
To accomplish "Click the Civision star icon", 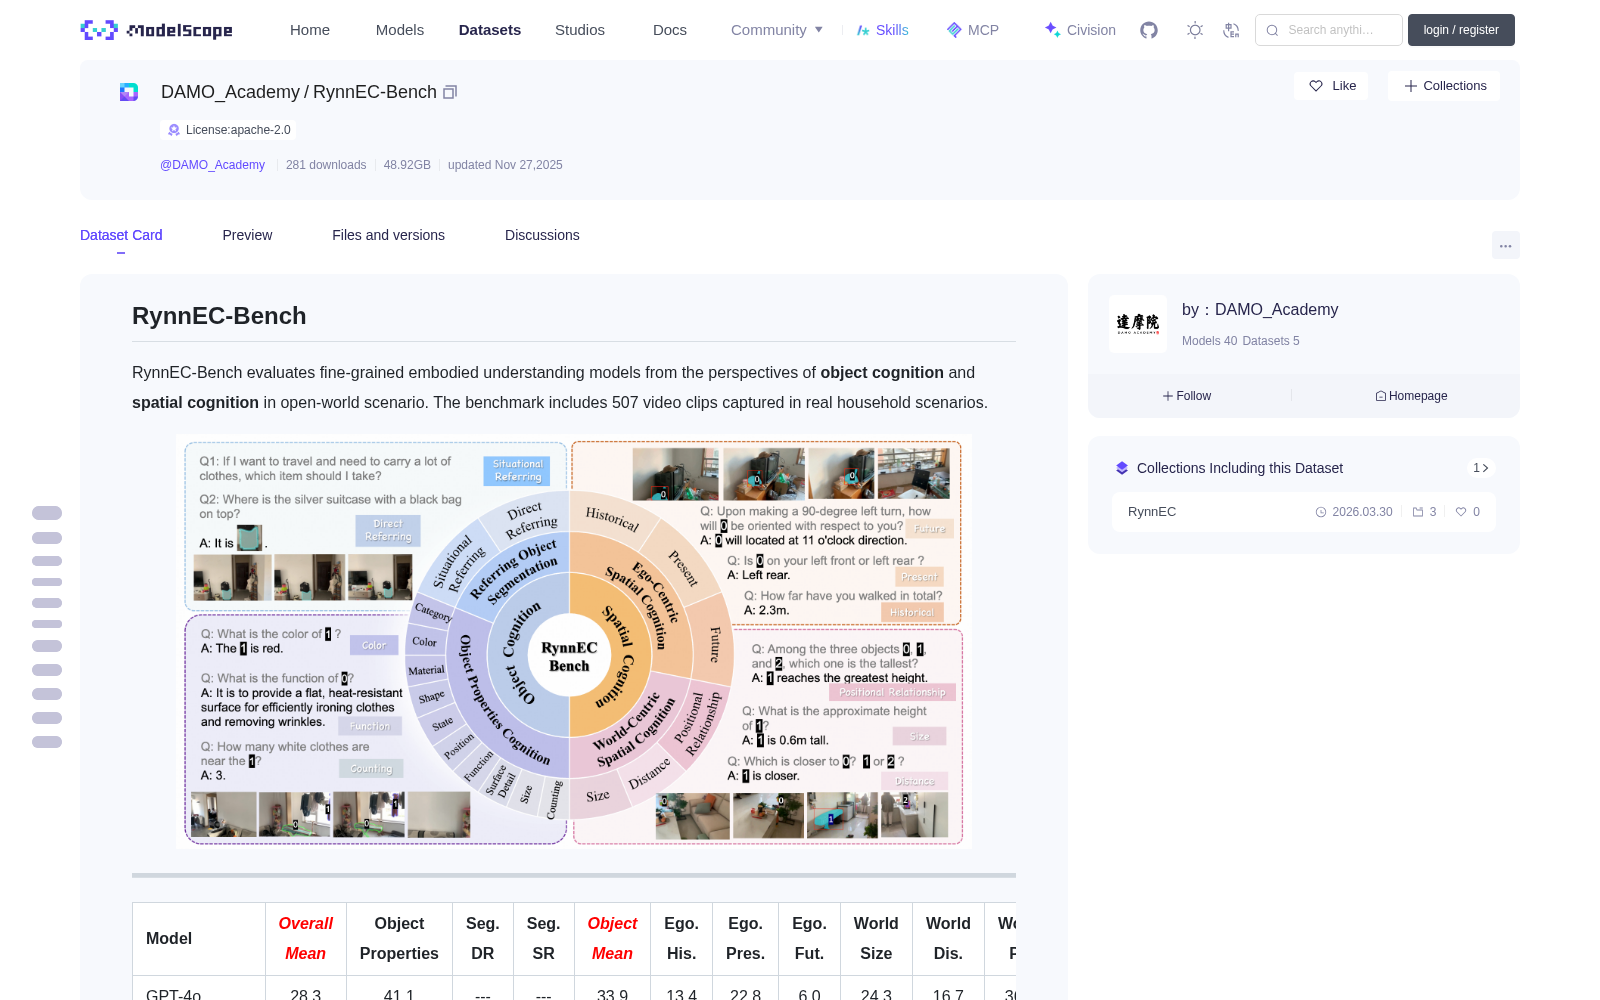I will tap(1052, 30).
